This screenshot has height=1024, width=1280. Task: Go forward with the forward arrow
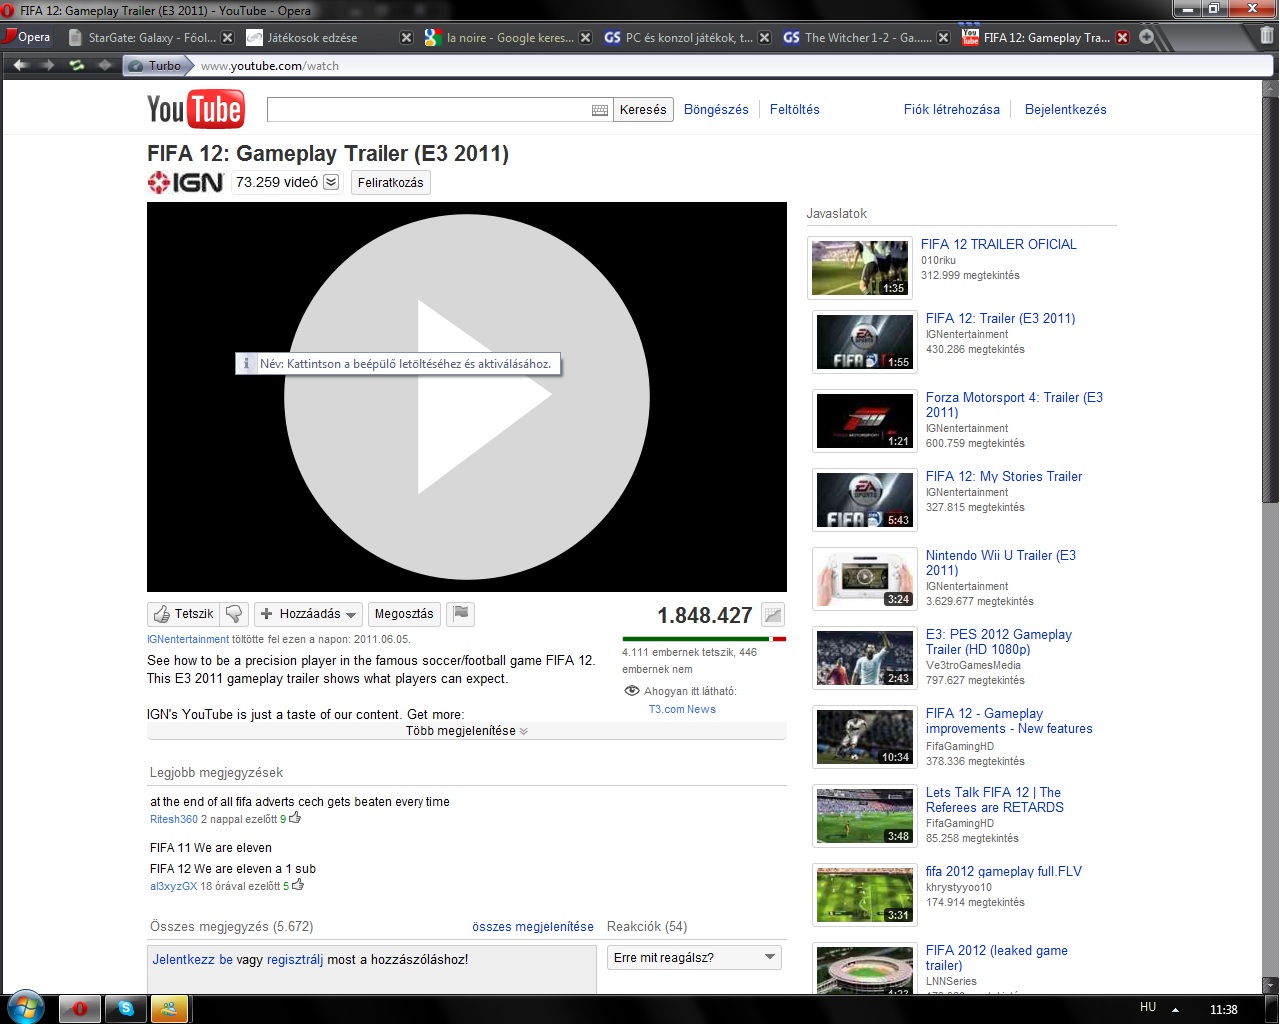pyautogui.click(x=48, y=66)
